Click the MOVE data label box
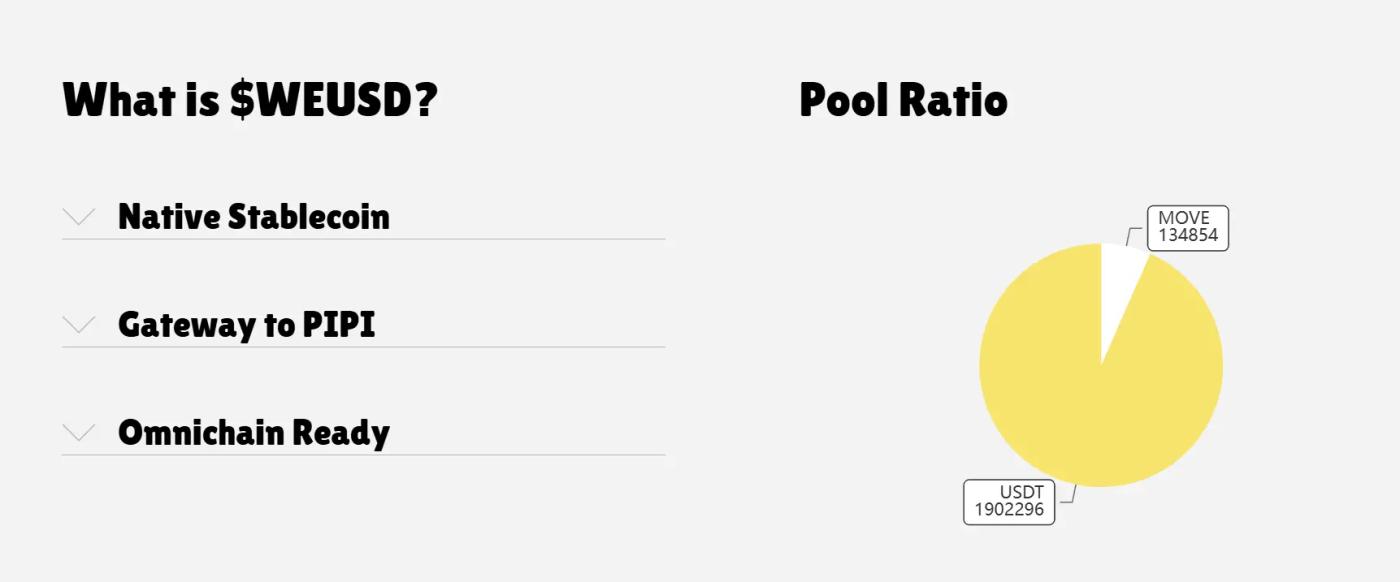 click(x=1188, y=228)
